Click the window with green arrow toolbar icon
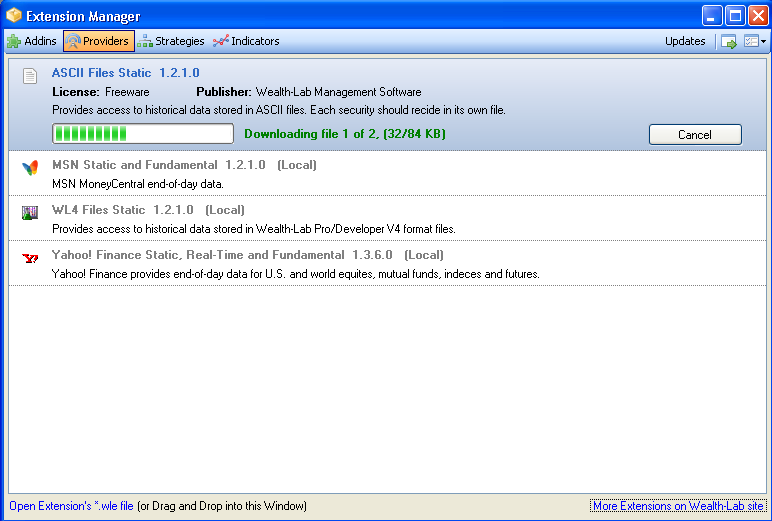 728,41
